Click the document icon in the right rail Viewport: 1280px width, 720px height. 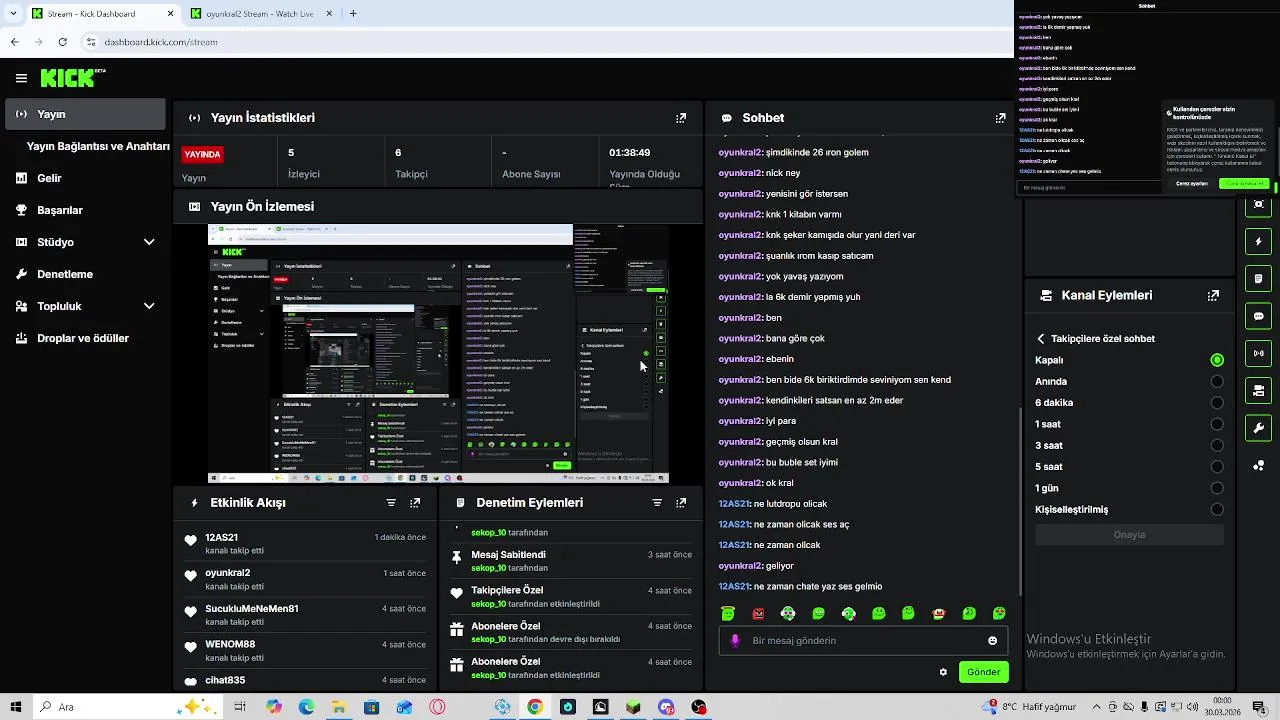(x=1259, y=279)
